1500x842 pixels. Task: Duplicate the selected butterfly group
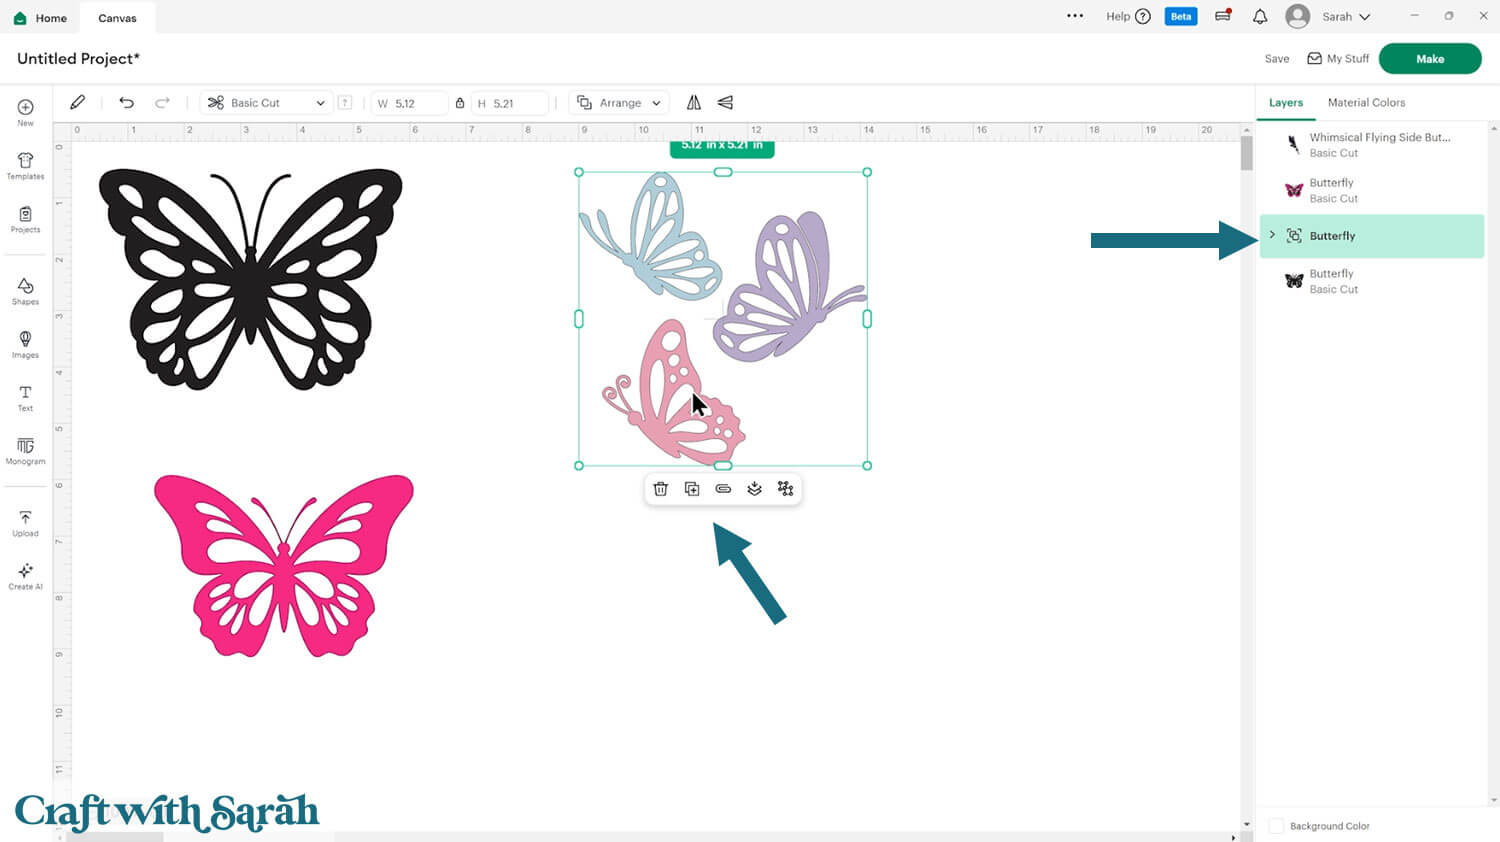click(x=692, y=489)
